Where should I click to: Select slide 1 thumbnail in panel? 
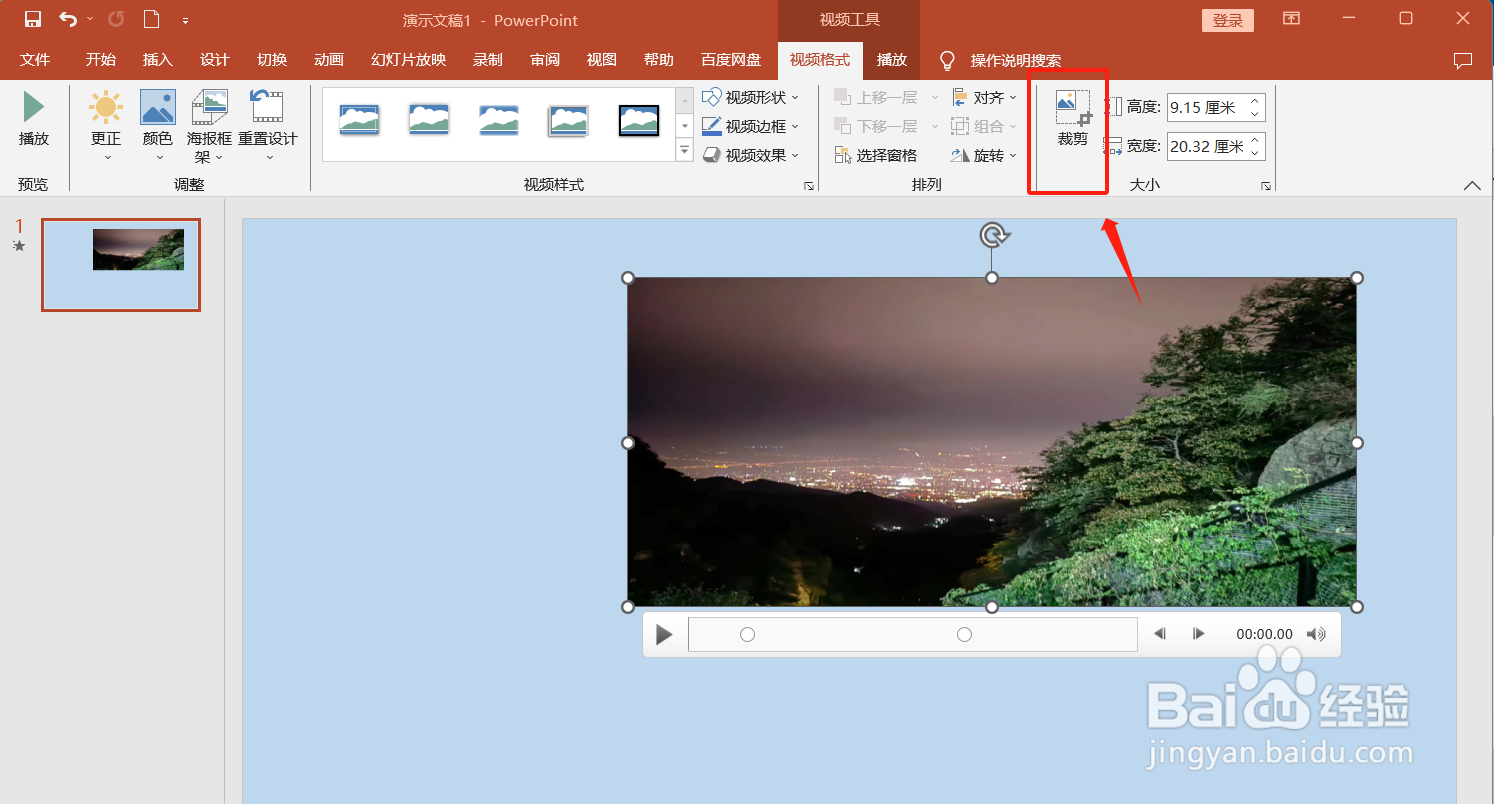tap(121, 265)
